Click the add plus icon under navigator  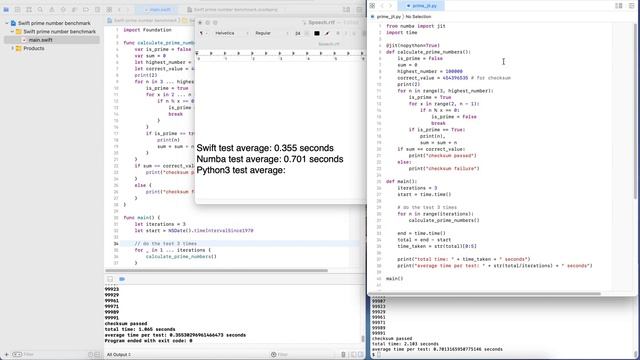(x=6, y=354)
